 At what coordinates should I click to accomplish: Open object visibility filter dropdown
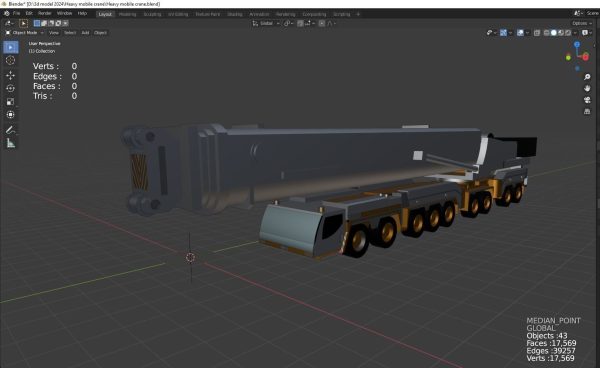pos(491,33)
